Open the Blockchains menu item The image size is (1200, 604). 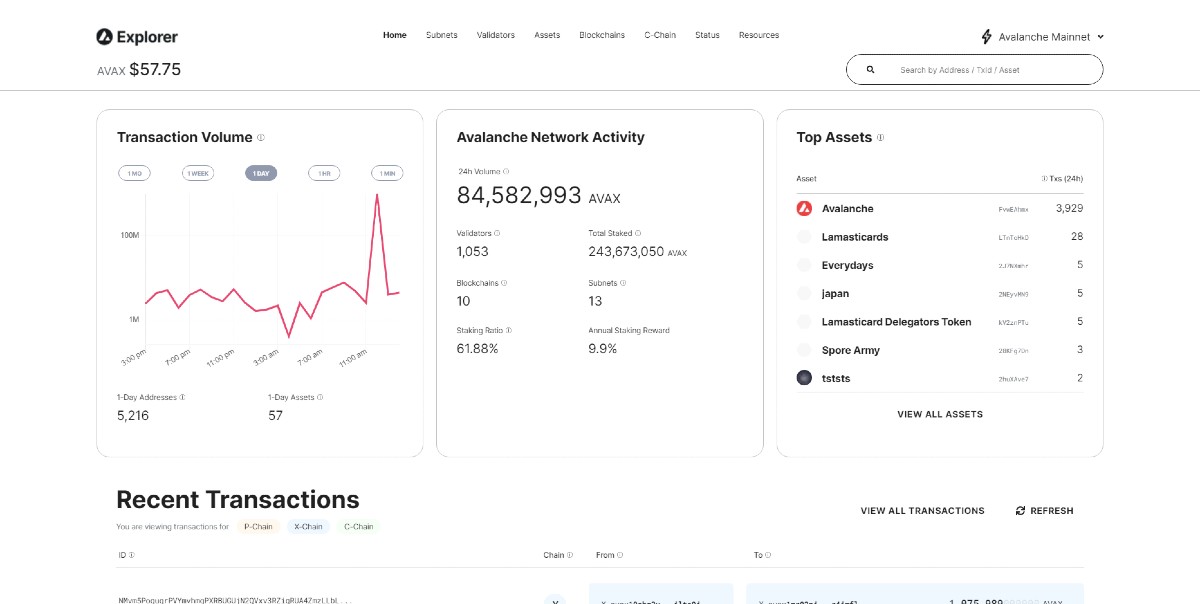pyautogui.click(x=602, y=35)
